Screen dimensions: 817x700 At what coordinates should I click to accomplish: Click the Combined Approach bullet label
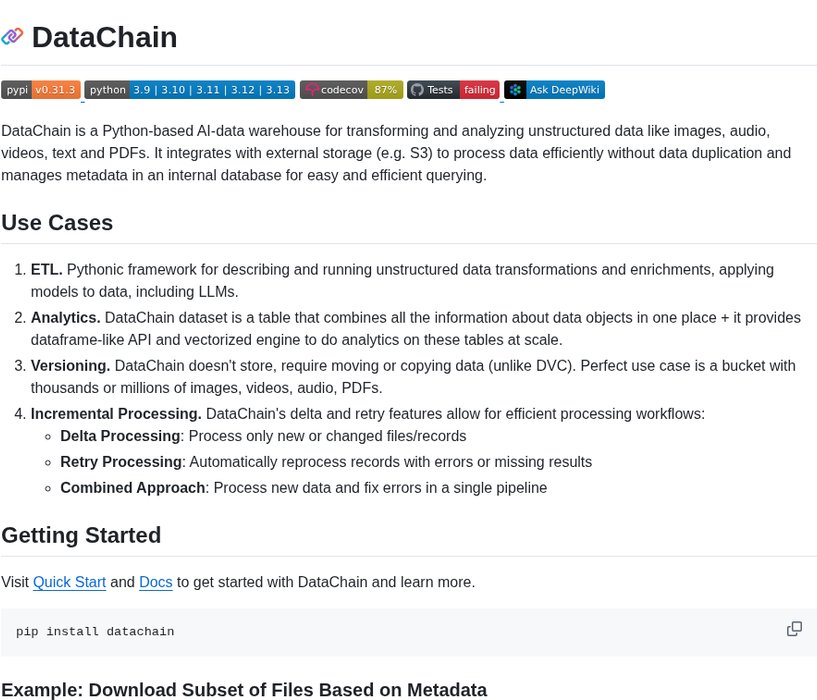point(132,488)
